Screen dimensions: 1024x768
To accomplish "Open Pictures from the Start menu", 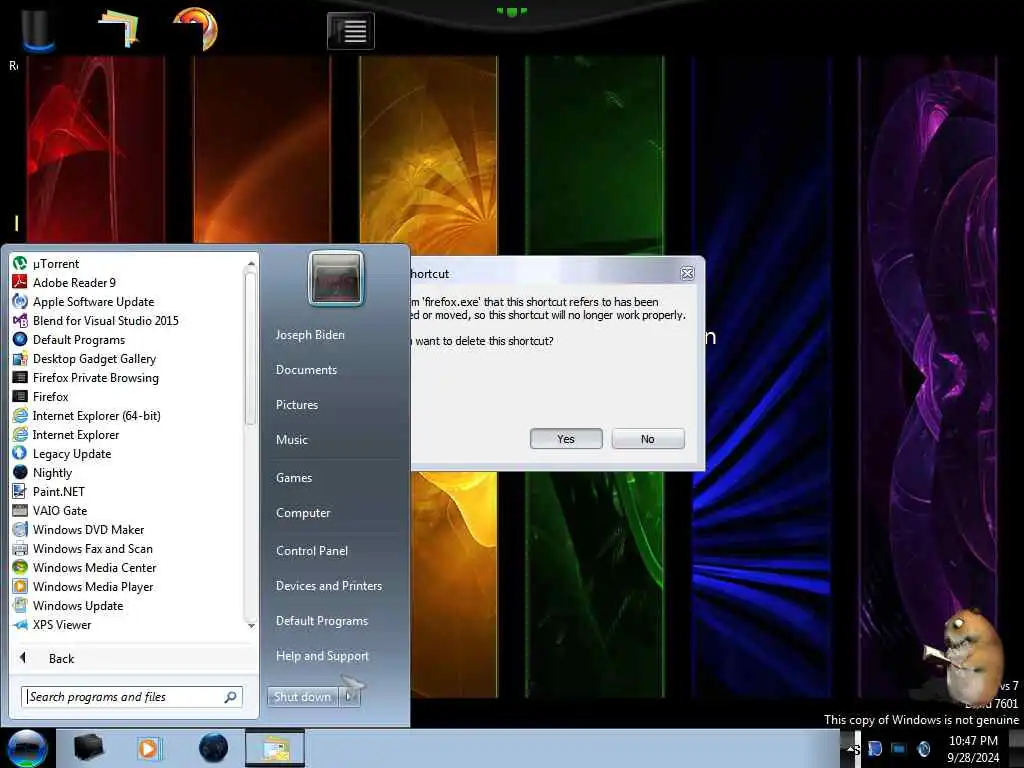I will point(296,405).
